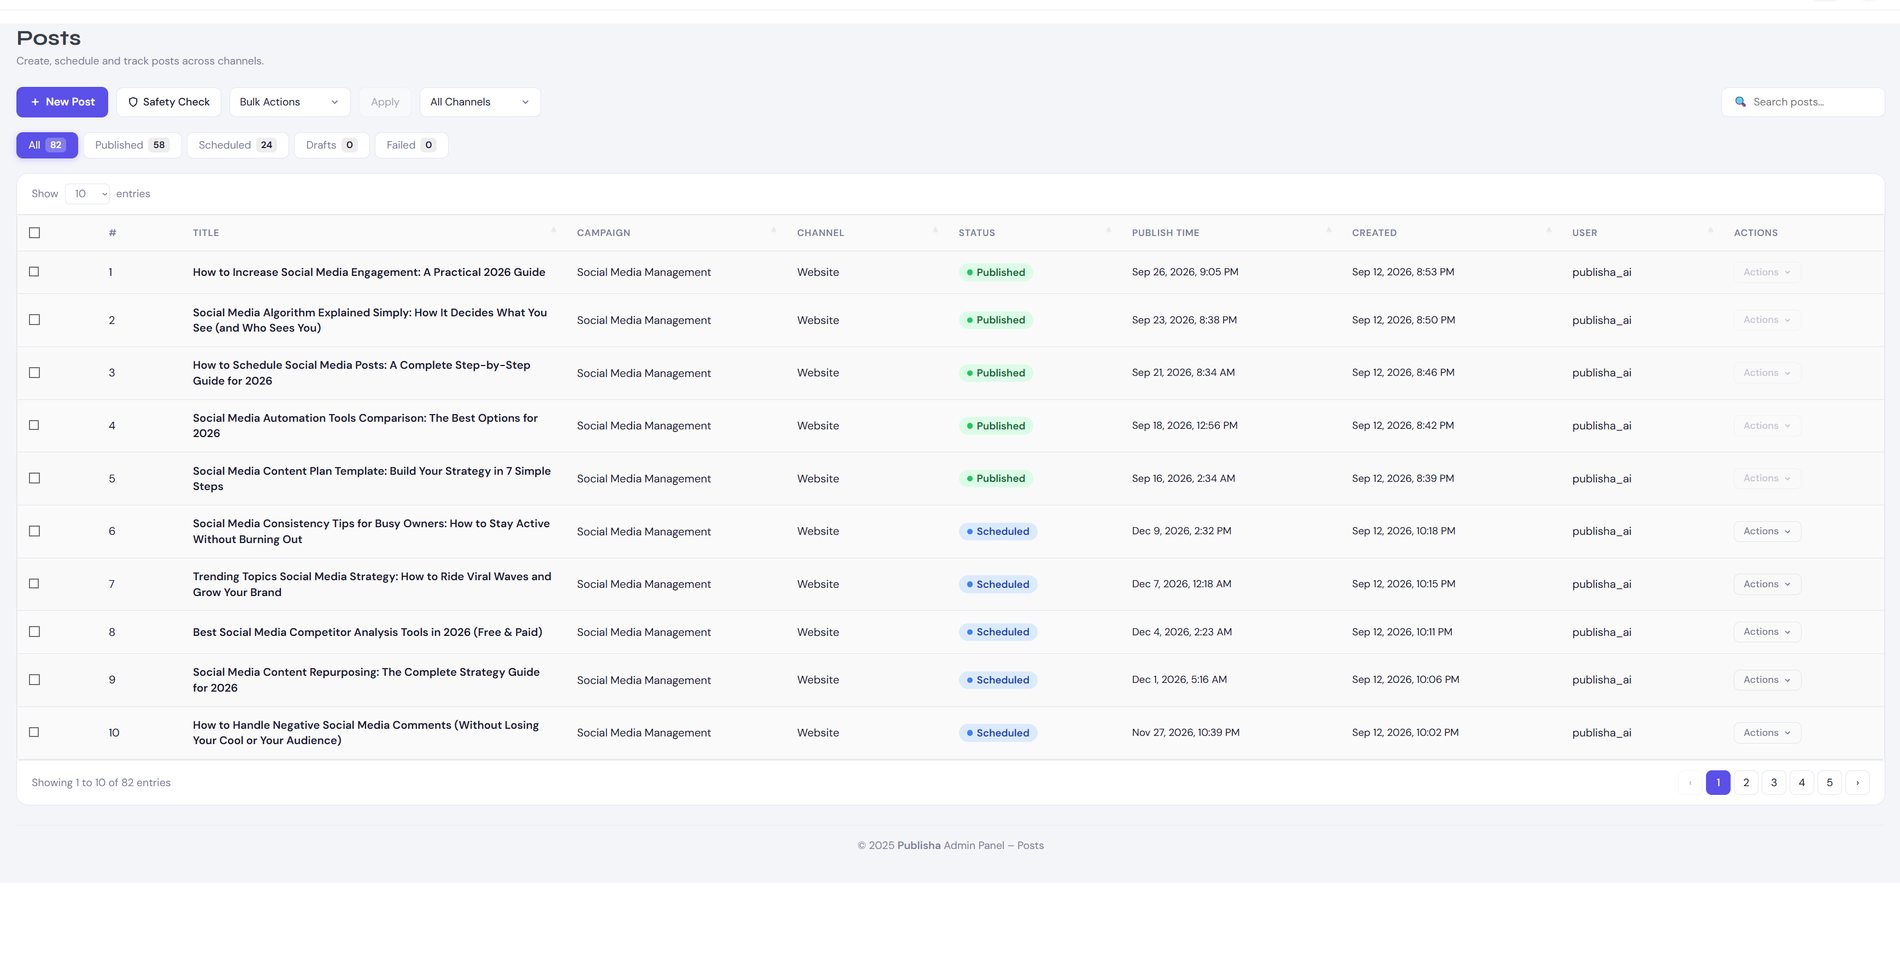Open the Bulk Actions dropdown
Image resolution: width=1900 pixels, height=973 pixels.
pos(290,102)
